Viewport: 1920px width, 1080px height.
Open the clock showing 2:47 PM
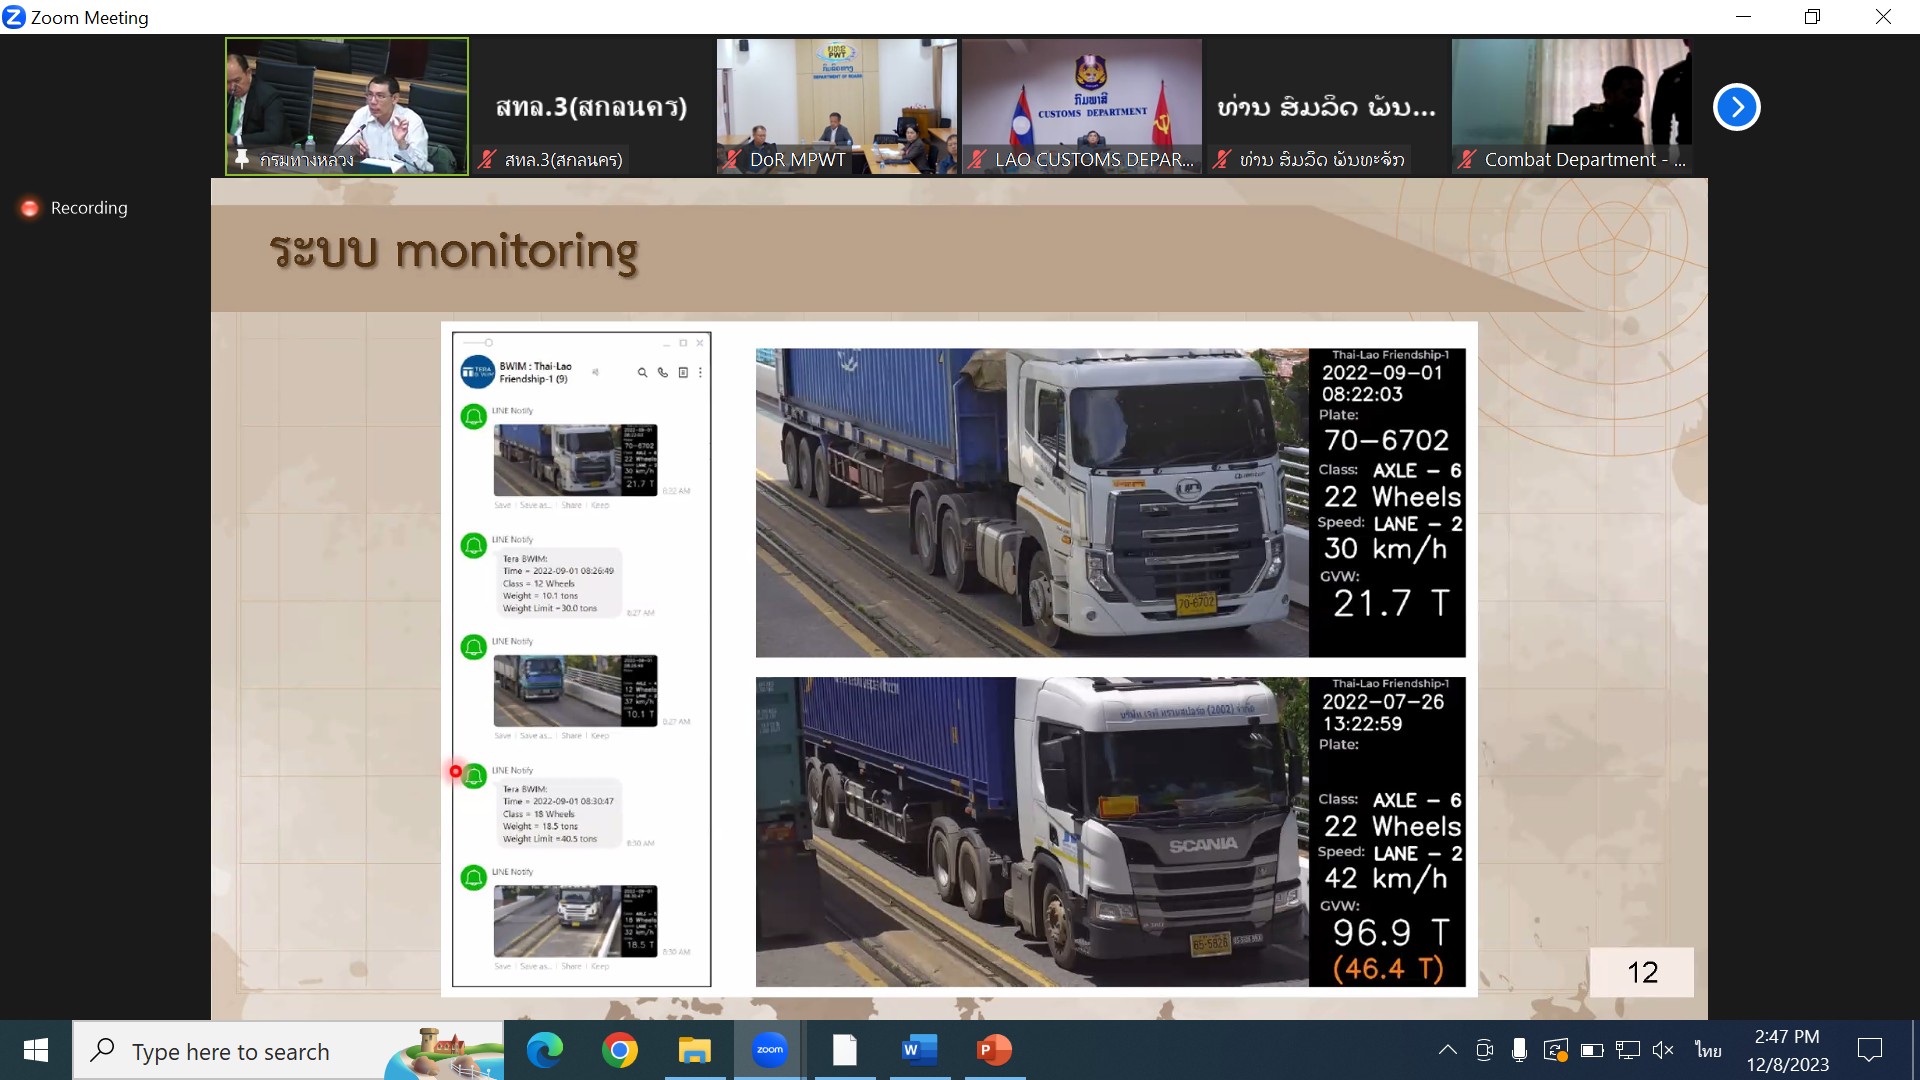(1787, 1050)
